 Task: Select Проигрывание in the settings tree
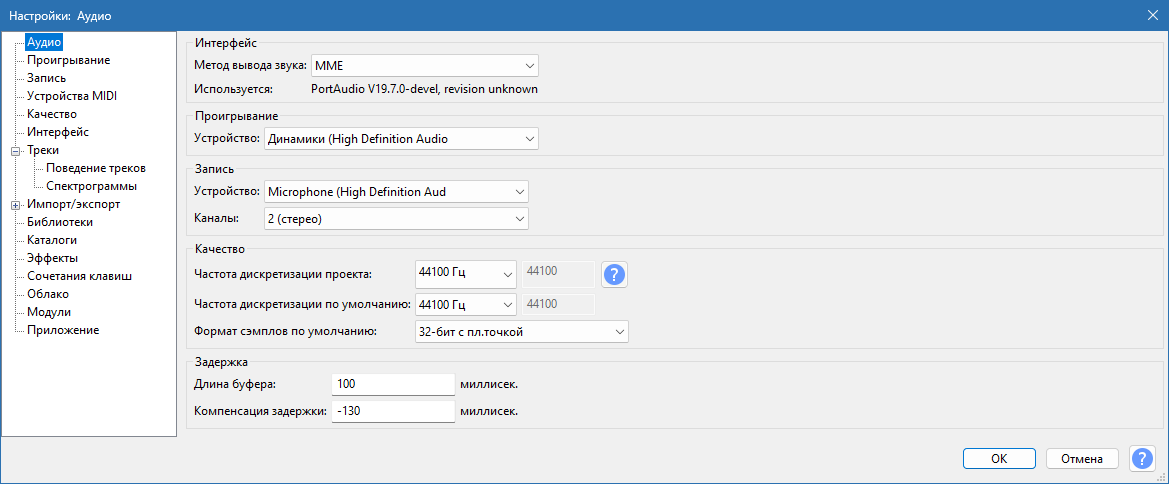pos(69,60)
